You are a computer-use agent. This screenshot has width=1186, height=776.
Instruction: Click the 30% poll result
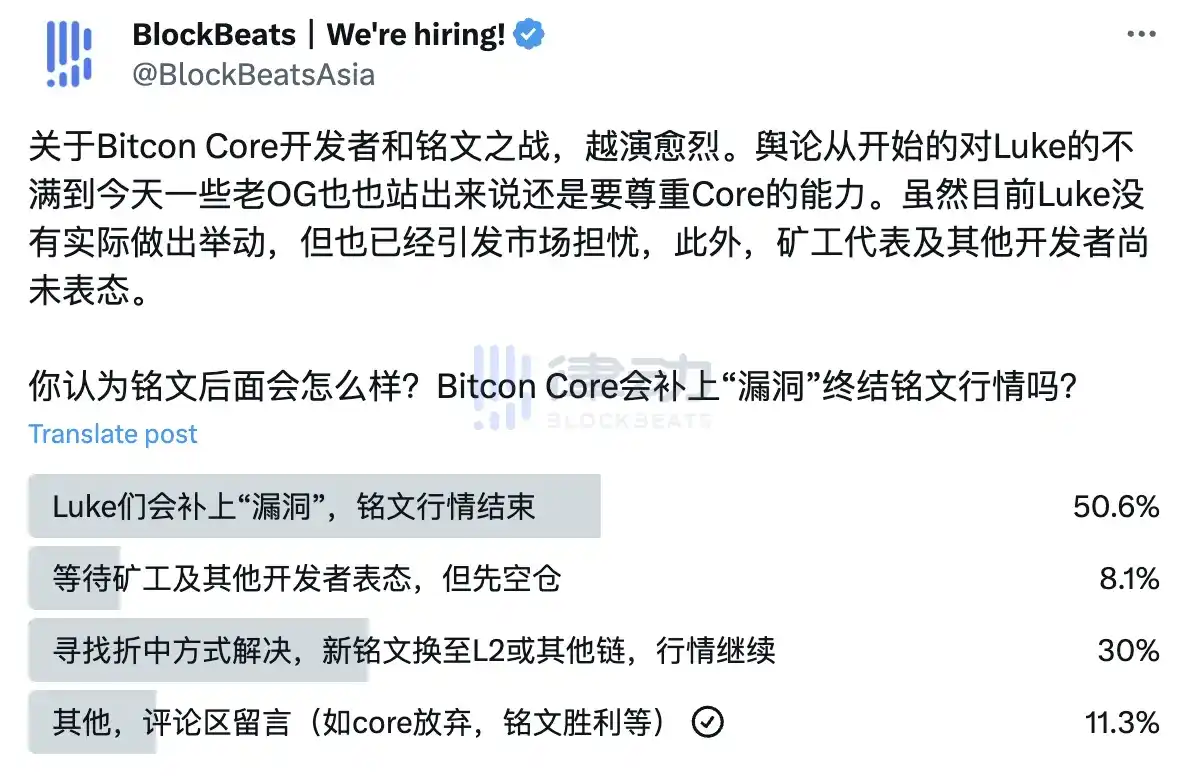click(x=1129, y=651)
